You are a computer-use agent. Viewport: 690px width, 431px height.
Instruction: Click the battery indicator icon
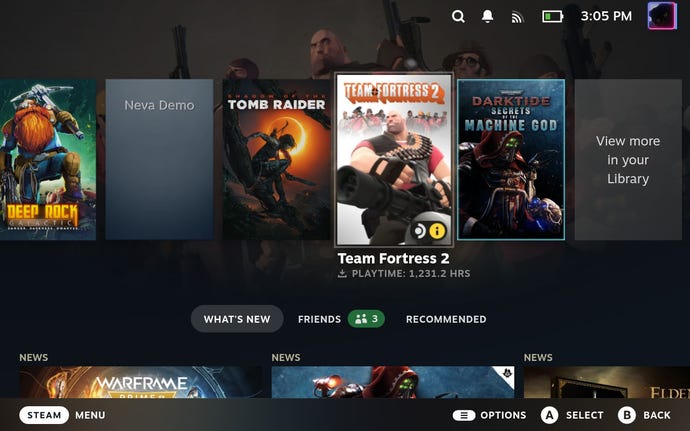(x=552, y=16)
